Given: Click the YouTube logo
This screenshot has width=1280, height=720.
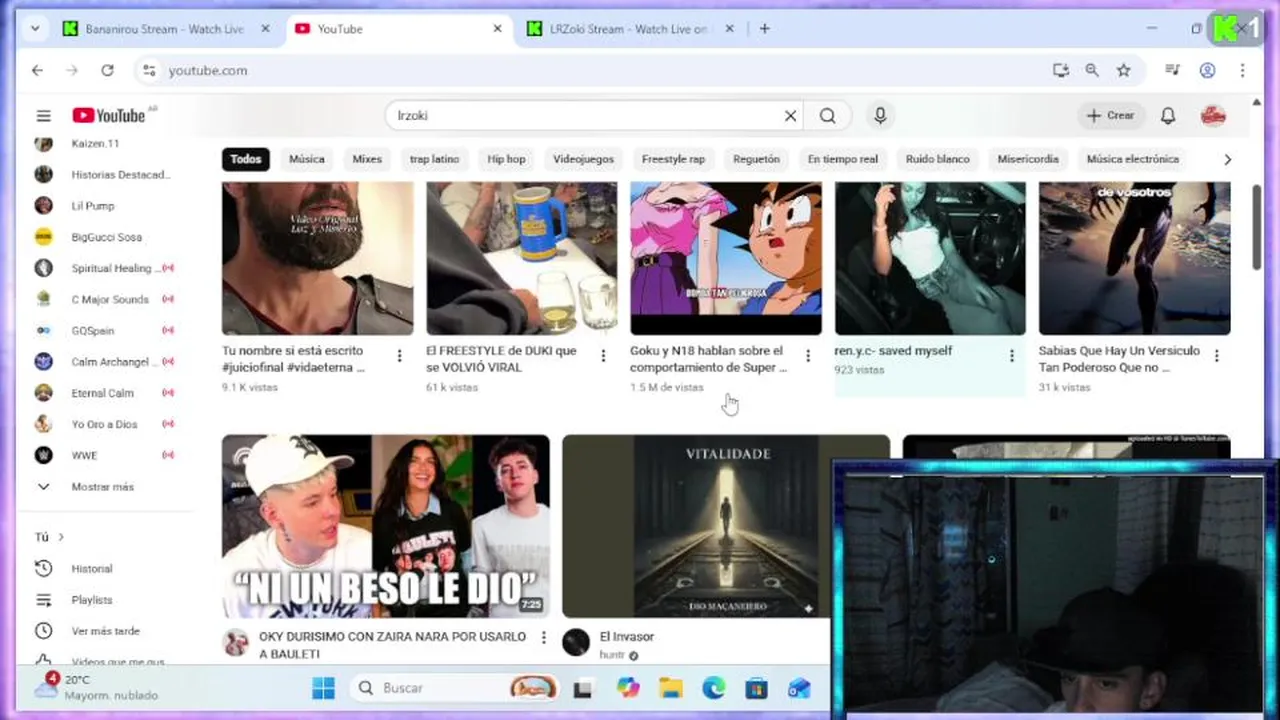Looking at the screenshot, I should pos(108,116).
